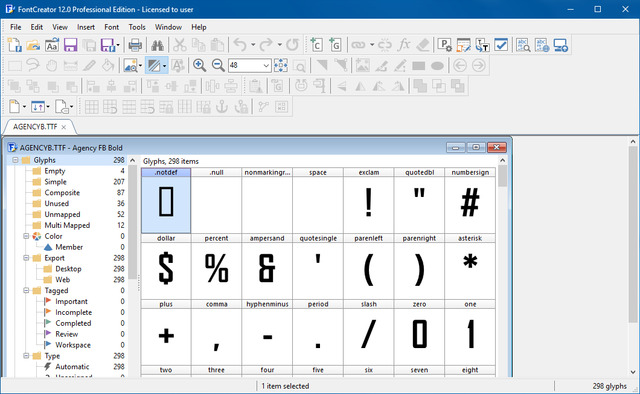Close the AGENCYB.TTF tab with its x
The image size is (640, 394).
pos(64,127)
